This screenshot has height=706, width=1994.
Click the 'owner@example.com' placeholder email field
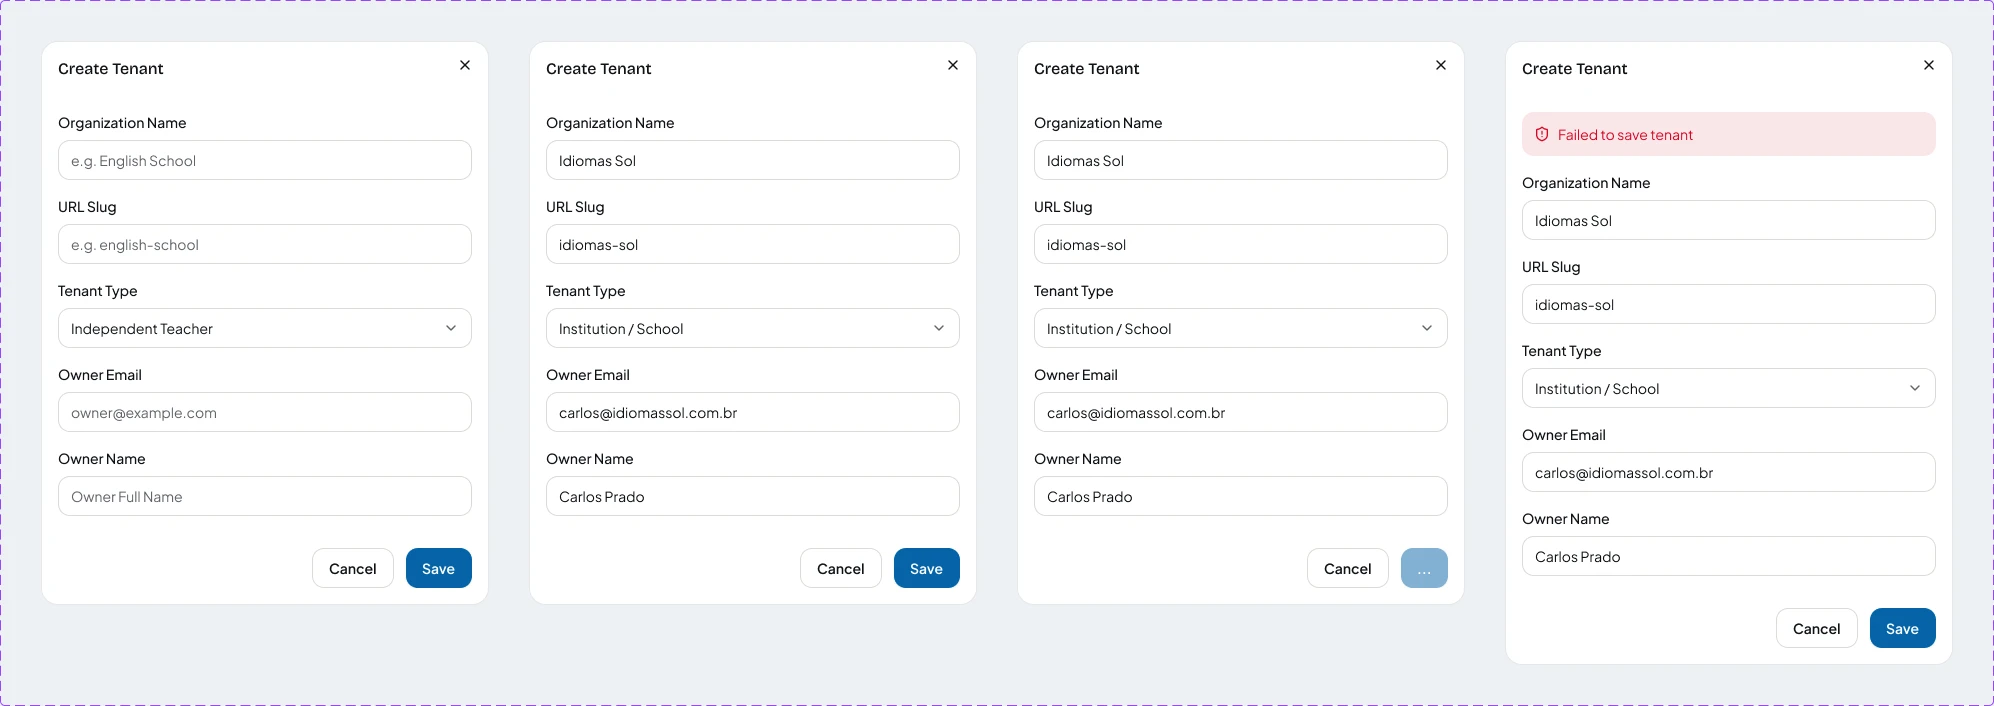point(265,412)
